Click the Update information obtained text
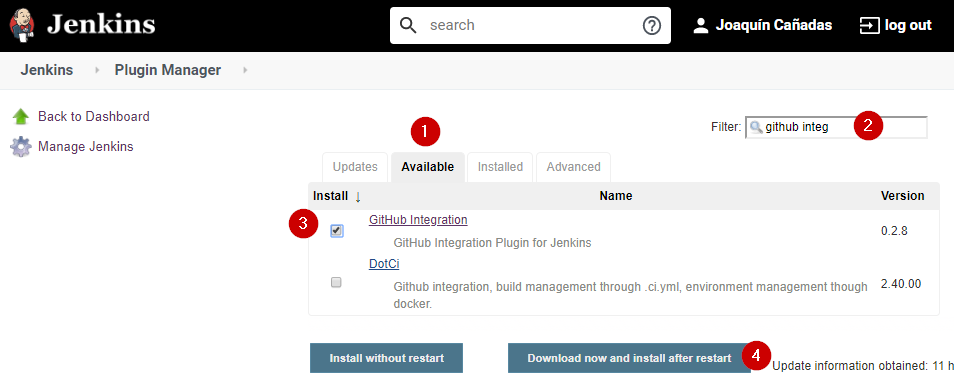 863,366
